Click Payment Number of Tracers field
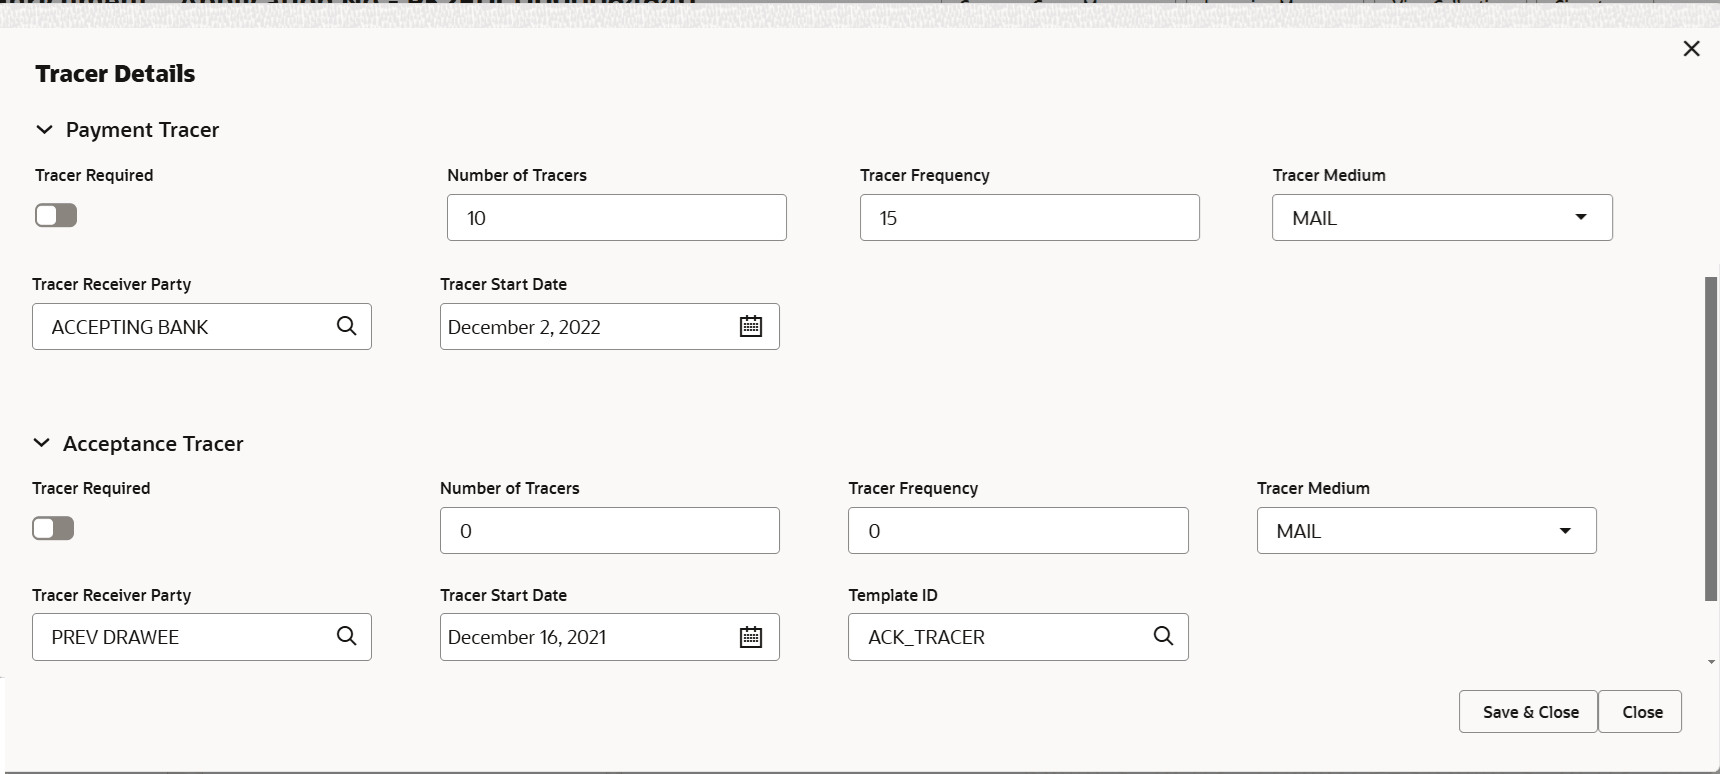 (x=616, y=218)
